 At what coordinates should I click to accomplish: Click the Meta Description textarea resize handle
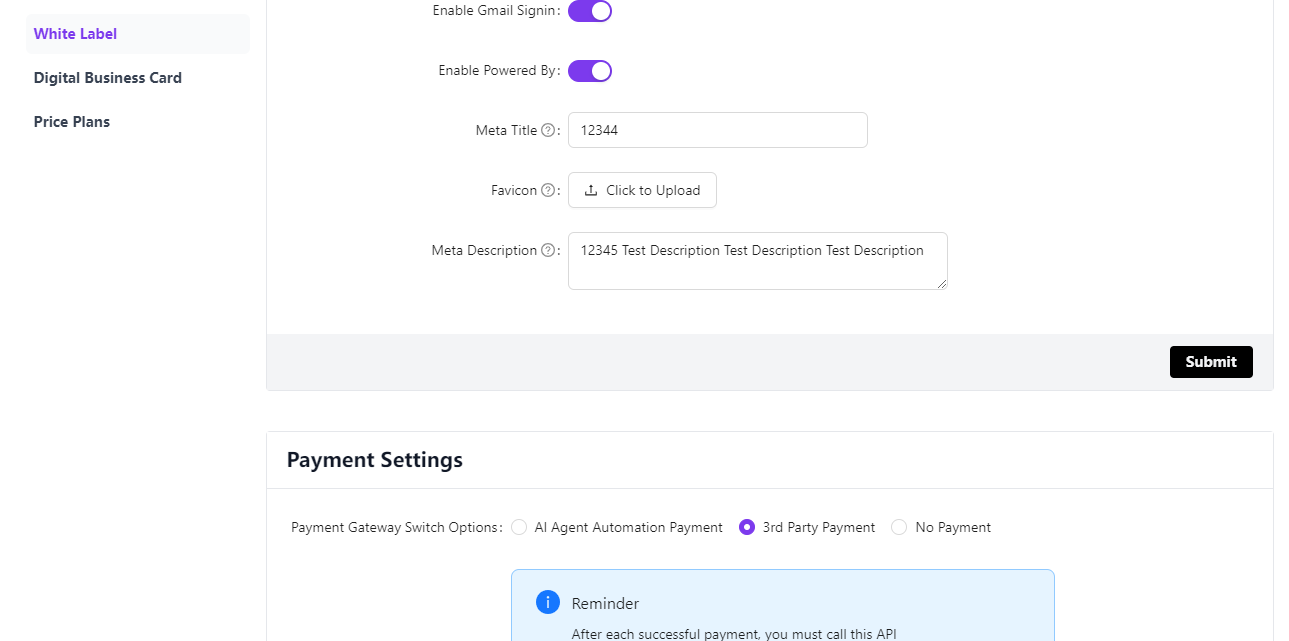click(941, 284)
